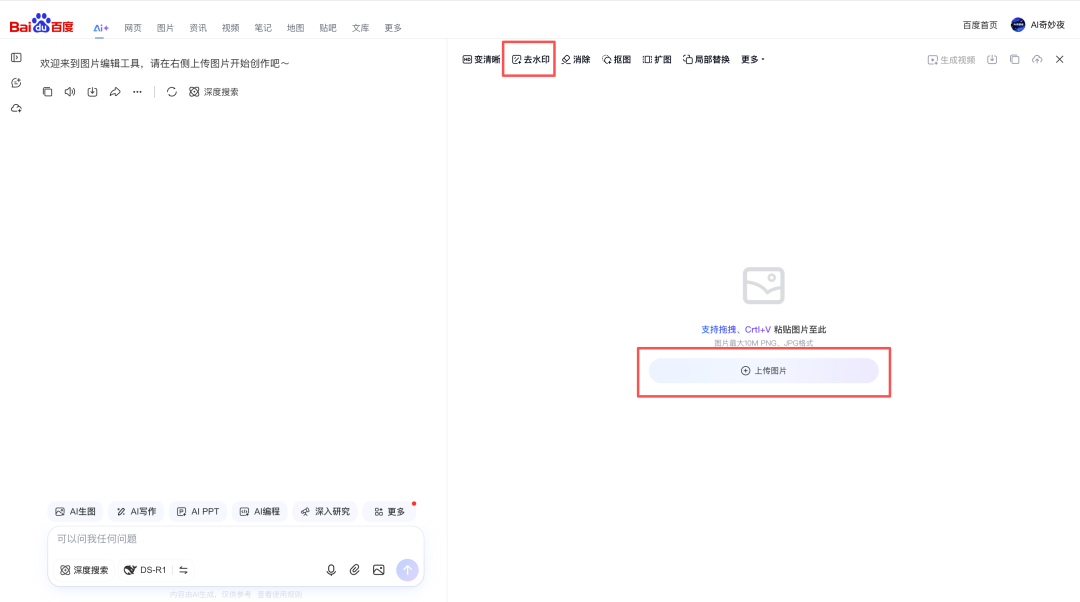Click 支持拖拽 blue link text

pyautogui.click(x=718, y=329)
